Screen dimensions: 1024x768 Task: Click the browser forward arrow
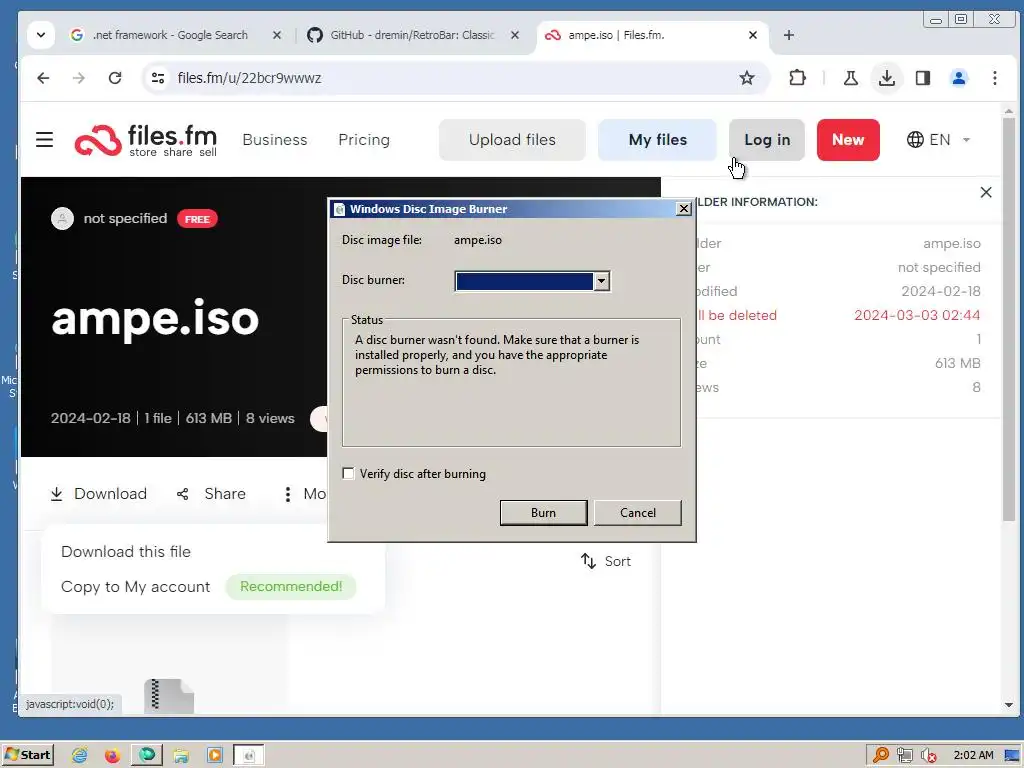78,78
